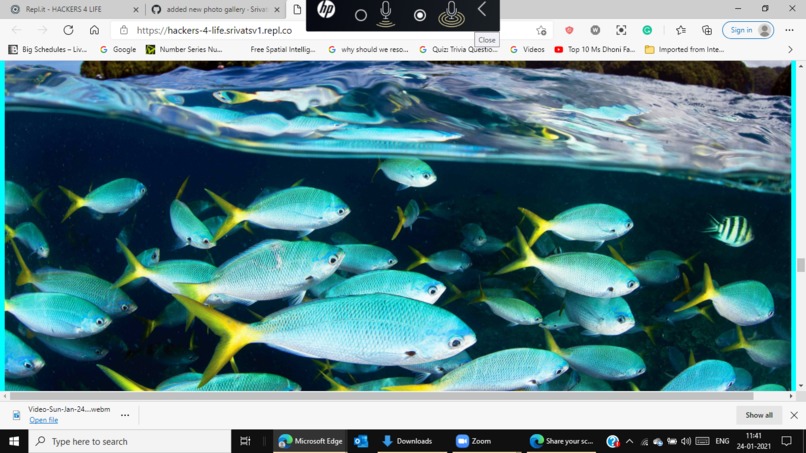The image size is (806, 453).
Task: Open Microsoft Edge from the taskbar
Action: 310,441
